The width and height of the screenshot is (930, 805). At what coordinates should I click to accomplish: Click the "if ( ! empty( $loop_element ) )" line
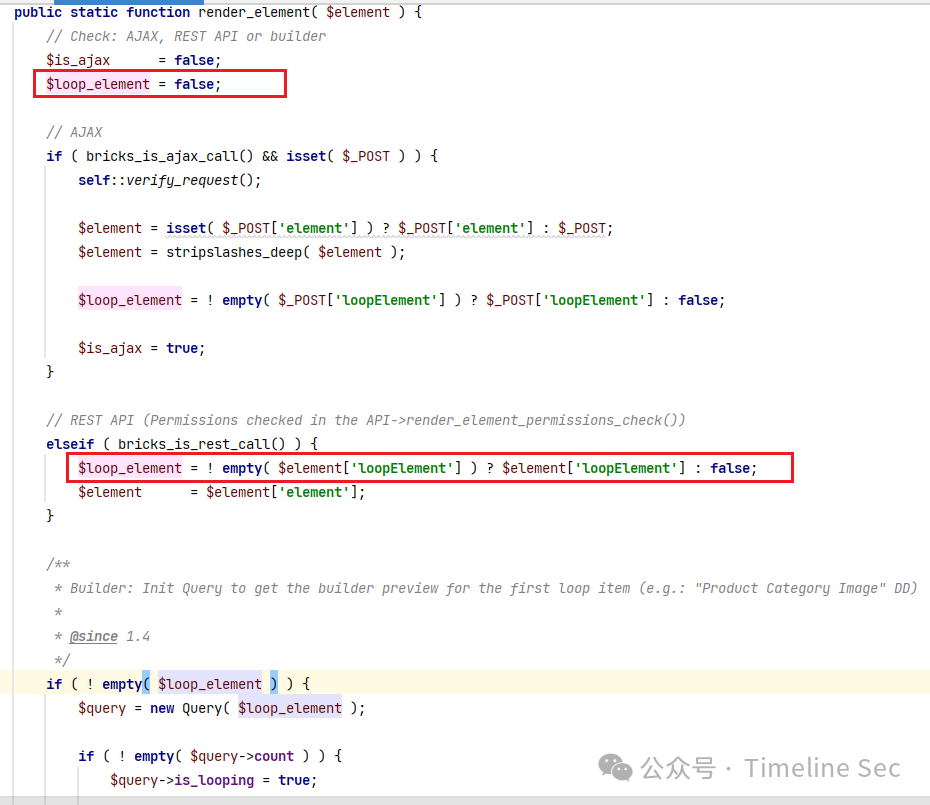tap(178, 684)
